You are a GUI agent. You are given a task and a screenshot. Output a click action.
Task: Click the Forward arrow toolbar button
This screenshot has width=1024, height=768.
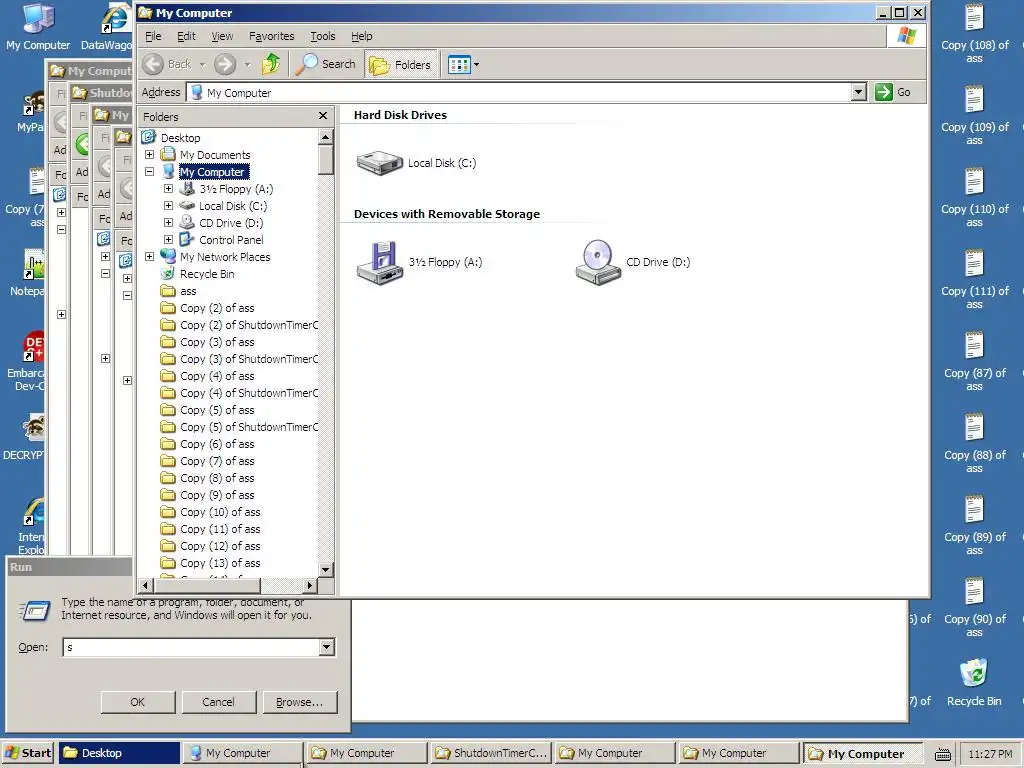[x=225, y=64]
